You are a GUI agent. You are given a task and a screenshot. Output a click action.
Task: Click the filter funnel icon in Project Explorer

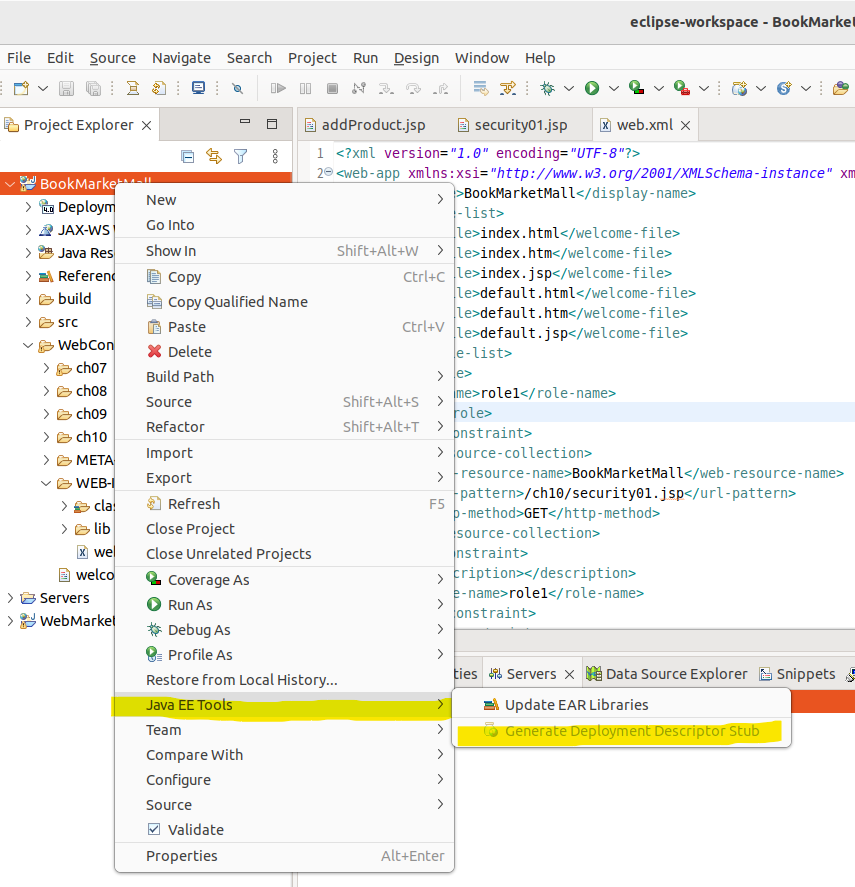point(240,156)
